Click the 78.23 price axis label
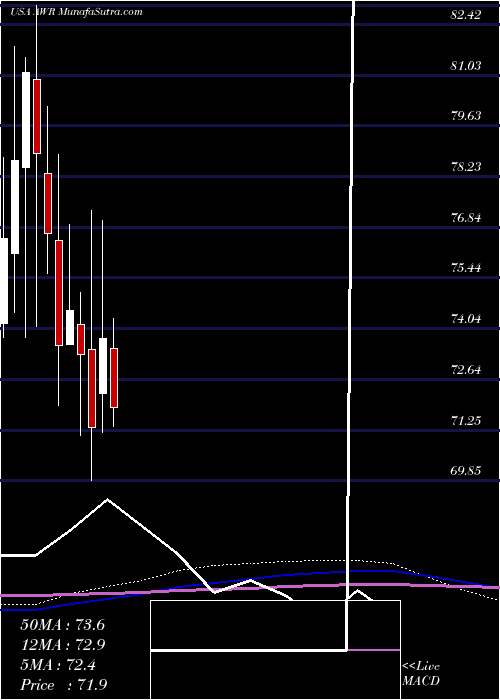The height and width of the screenshot is (700, 500). (466, 167)
